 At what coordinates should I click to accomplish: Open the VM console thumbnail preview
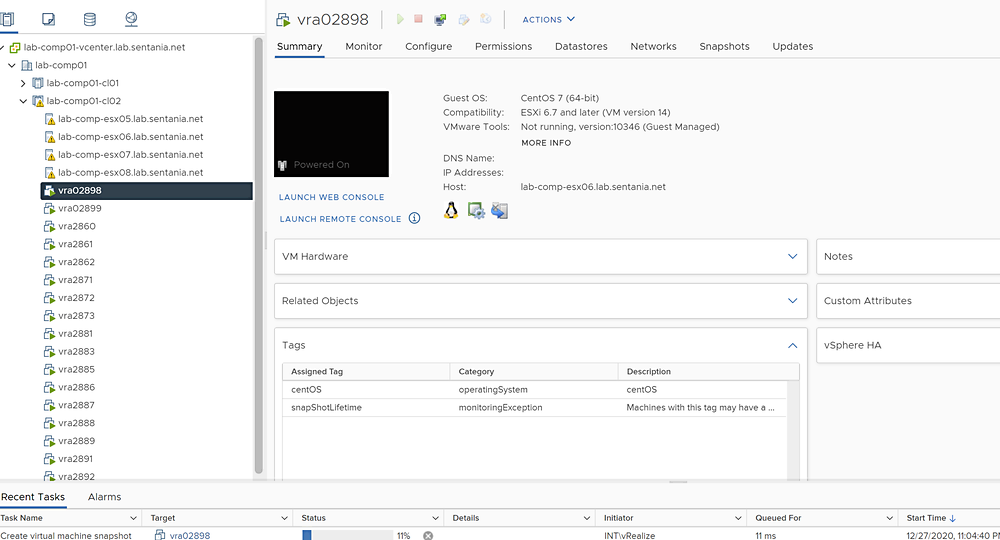pos(331,134)
